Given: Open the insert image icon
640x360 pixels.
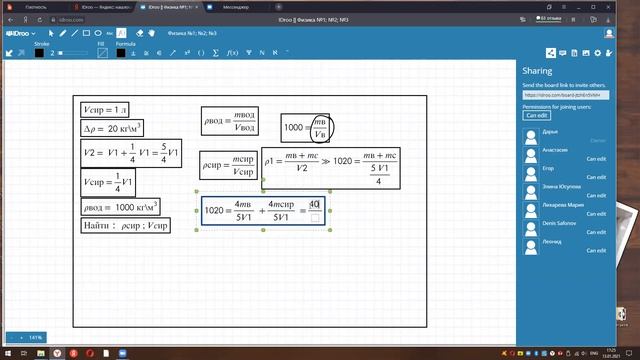Looking at the screenshot, I should click(x=586, y=53).
